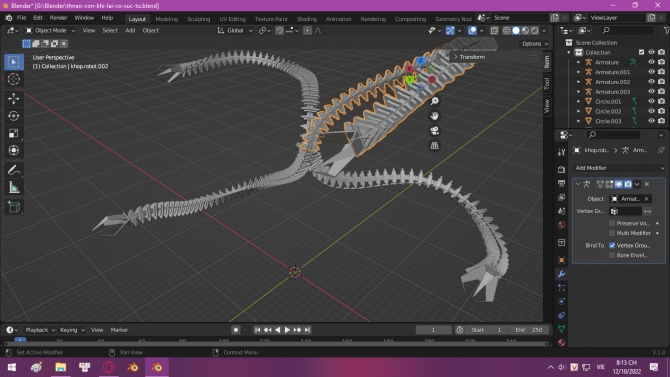Open the viewport Options dropdown

pos(535,44)
